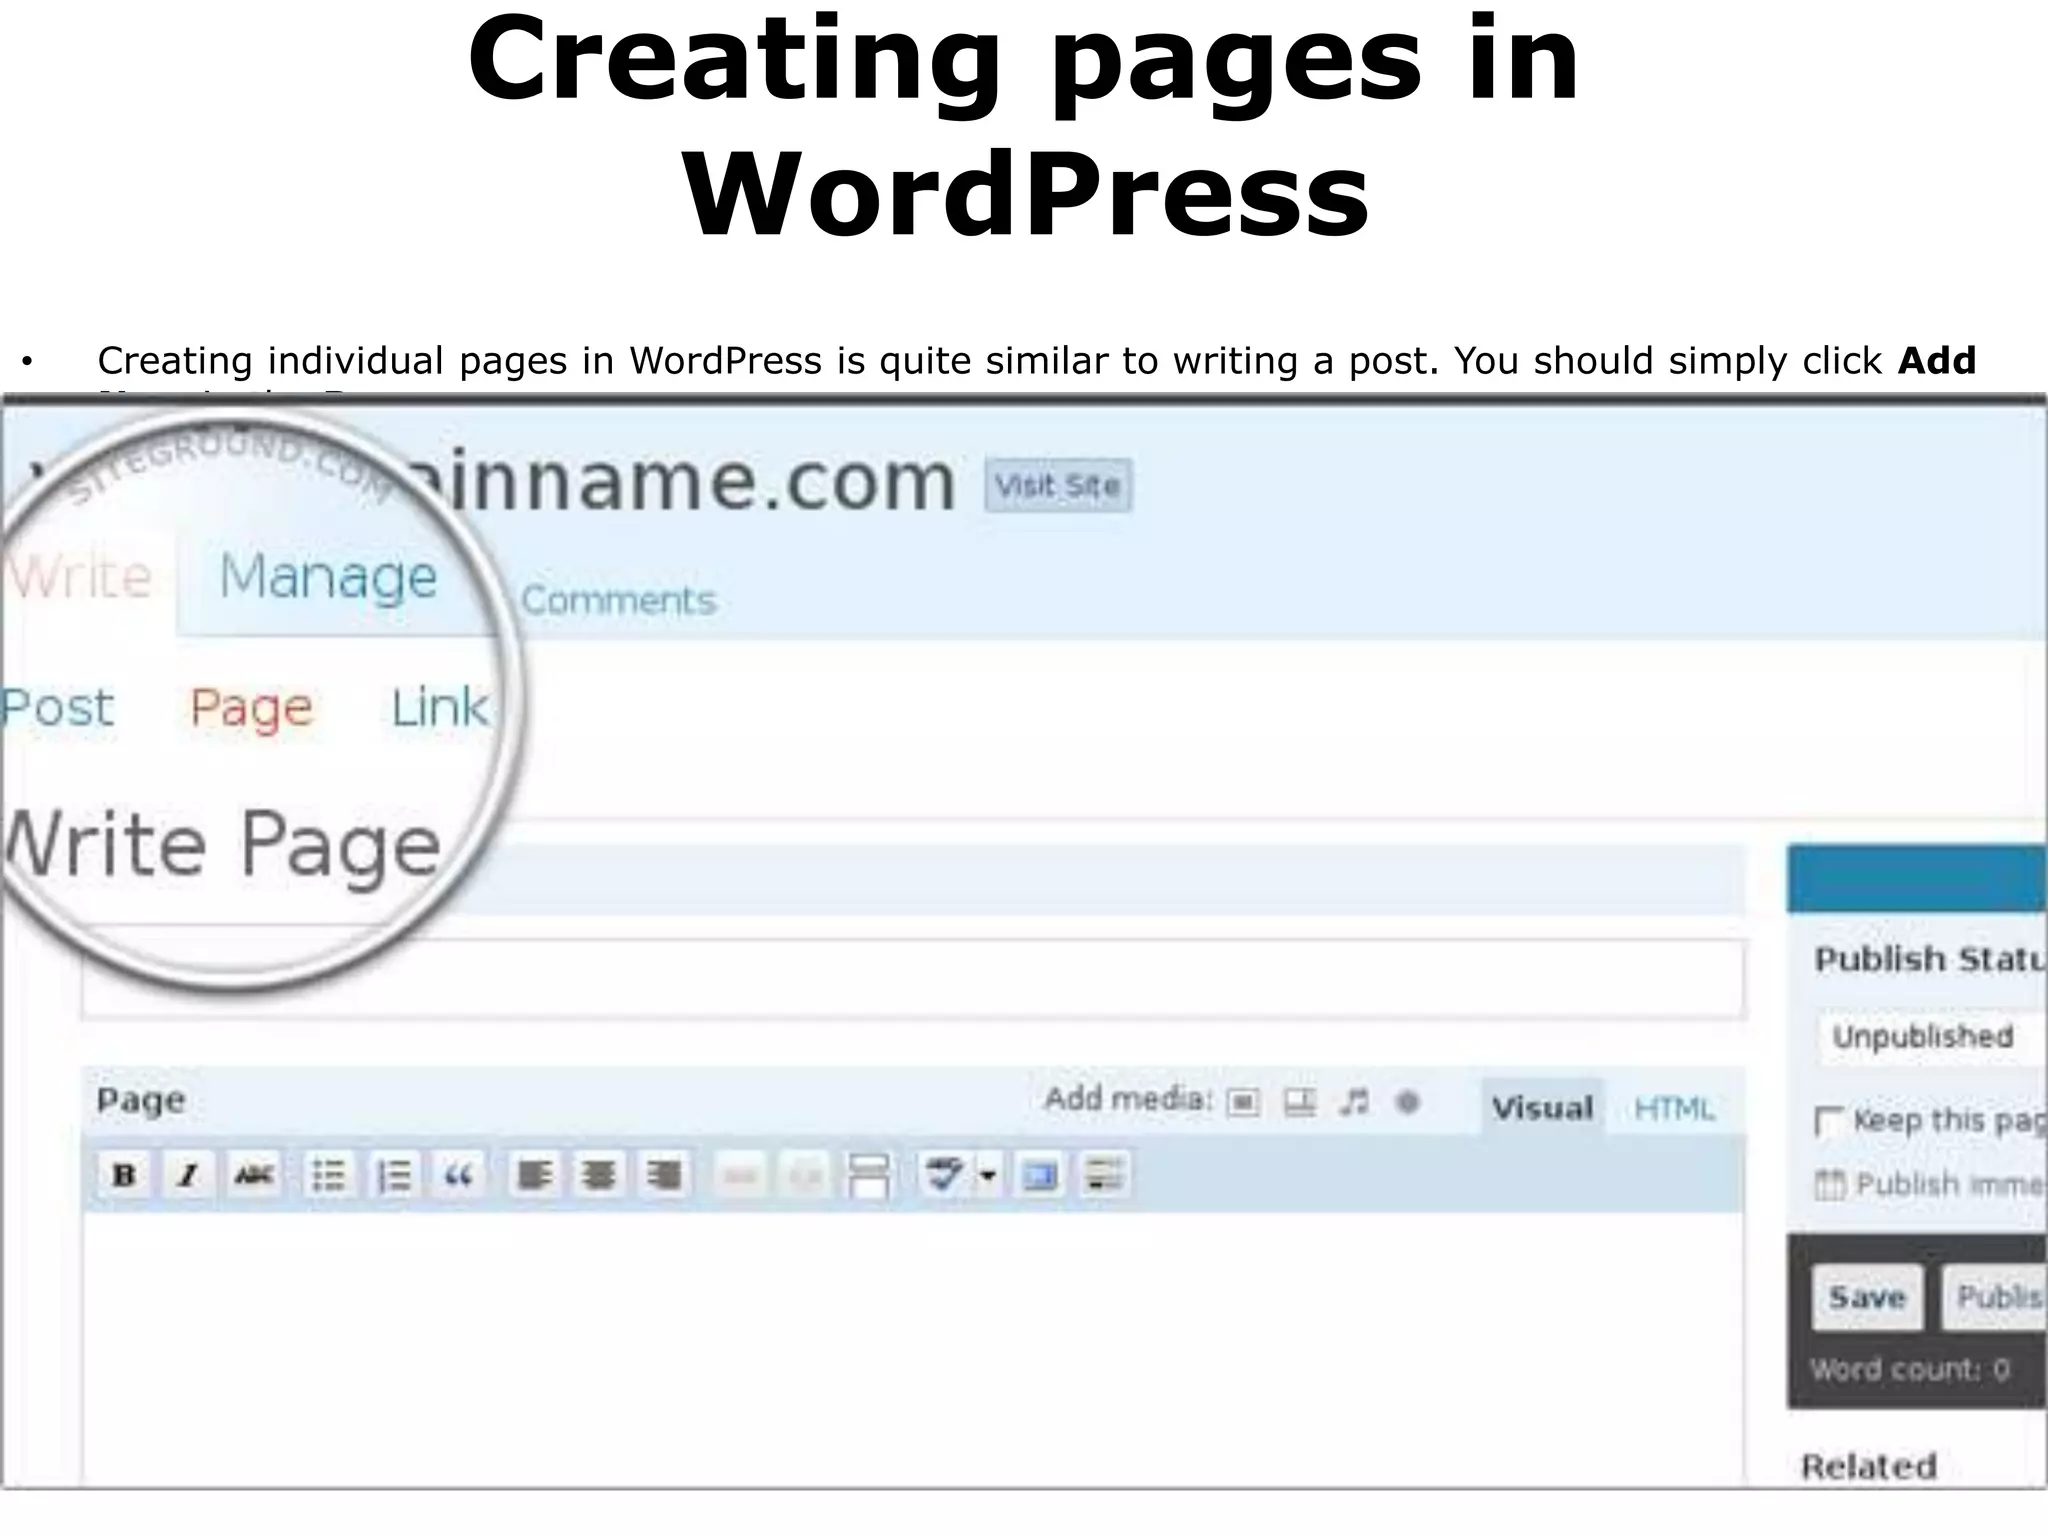Align text right
The height and width of the screenshot is (1536, 2048).
(x=664, y=1175)
